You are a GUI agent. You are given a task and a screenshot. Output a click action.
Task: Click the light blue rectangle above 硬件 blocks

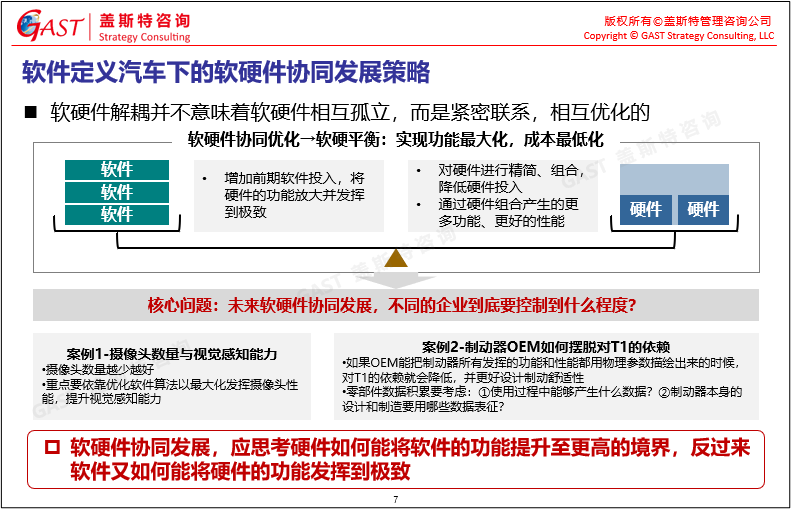pyautogui.click(x=675, y=178)
